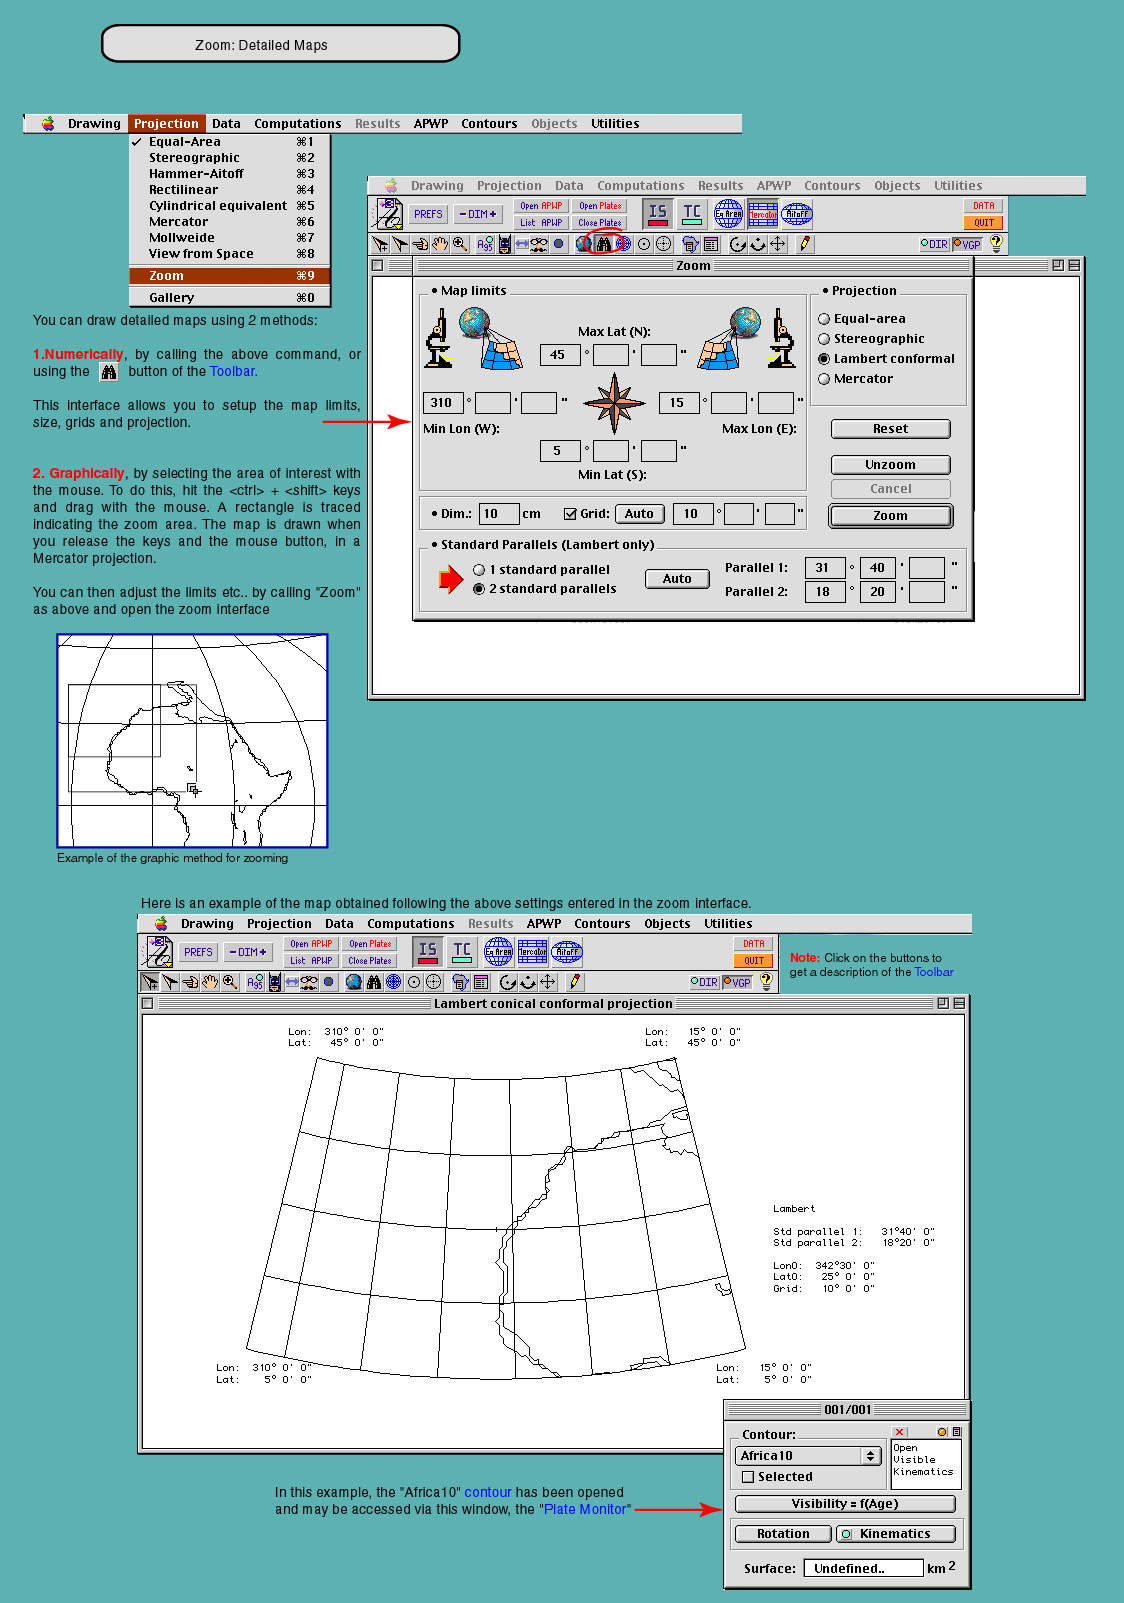Choose Gallery in the Projection menu
Screen dimensions: 1124x1603
point(230,298)
